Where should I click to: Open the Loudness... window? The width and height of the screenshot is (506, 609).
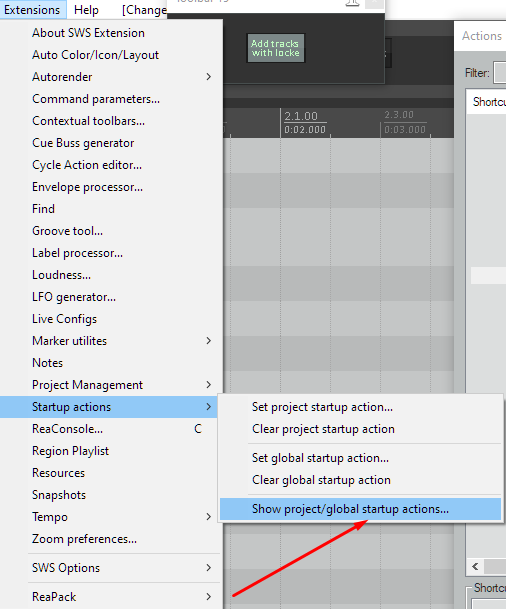tap(111, 275)
